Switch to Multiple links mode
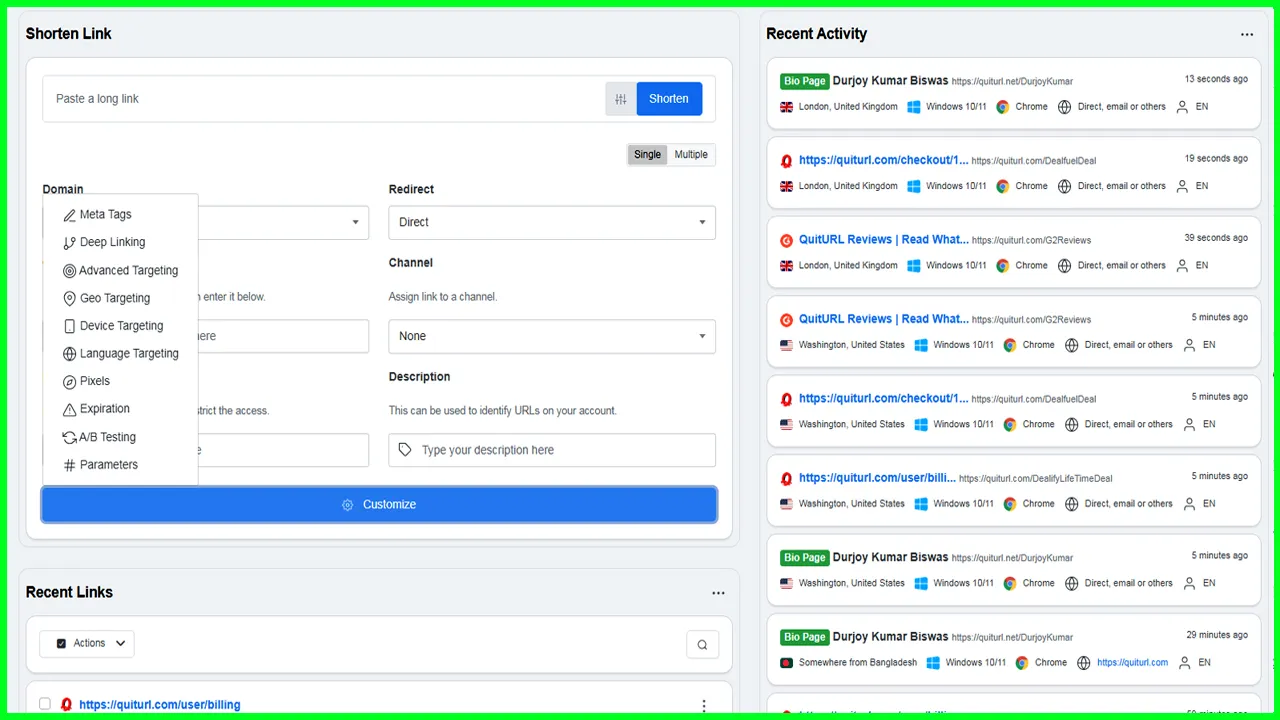 coord(691,154)
